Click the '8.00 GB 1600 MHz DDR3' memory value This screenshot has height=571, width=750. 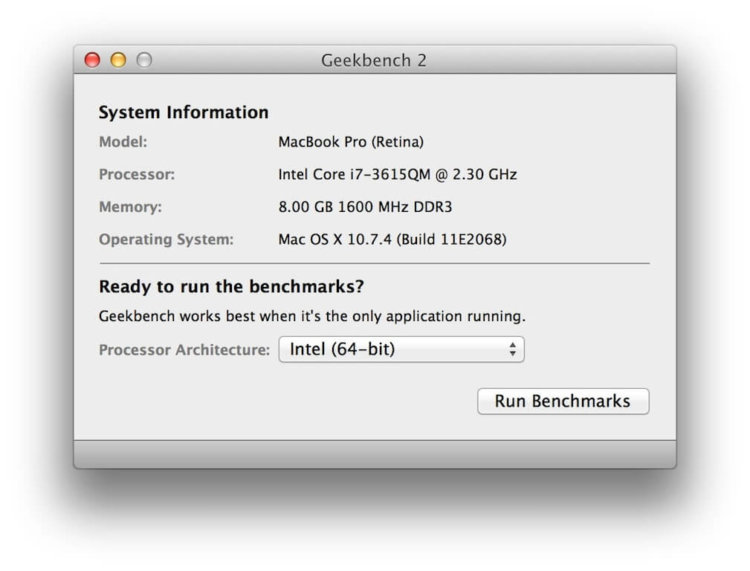coord(365,207)
